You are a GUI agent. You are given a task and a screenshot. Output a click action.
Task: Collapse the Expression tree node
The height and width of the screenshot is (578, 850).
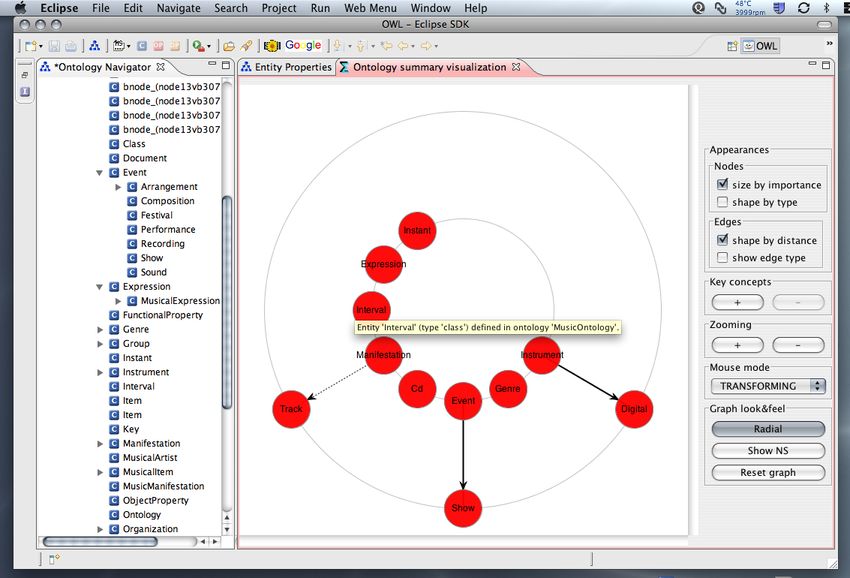99,287
